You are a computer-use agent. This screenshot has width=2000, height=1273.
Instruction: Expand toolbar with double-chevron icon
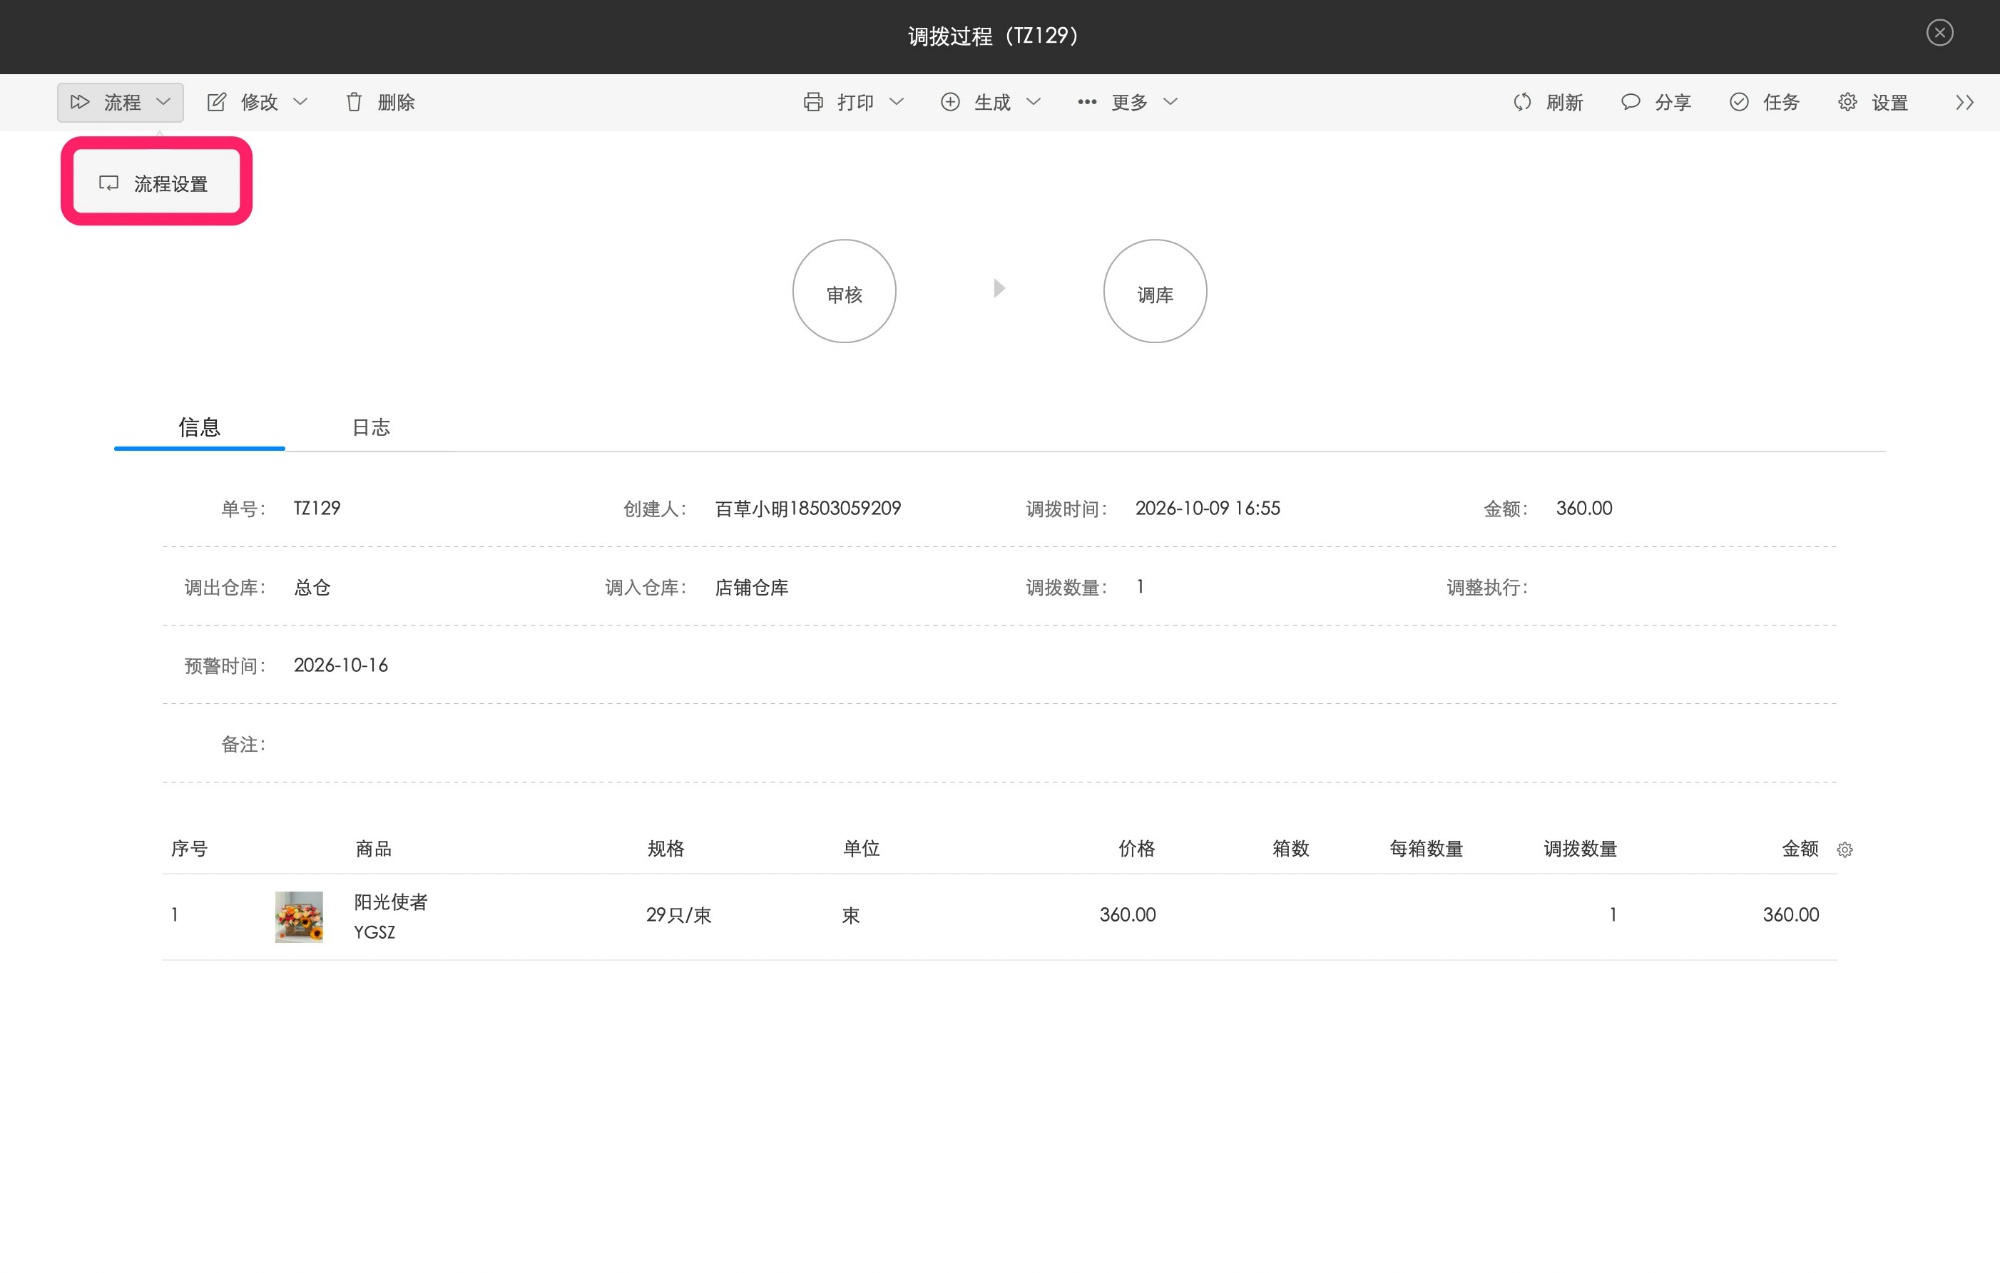point(1964,102)
